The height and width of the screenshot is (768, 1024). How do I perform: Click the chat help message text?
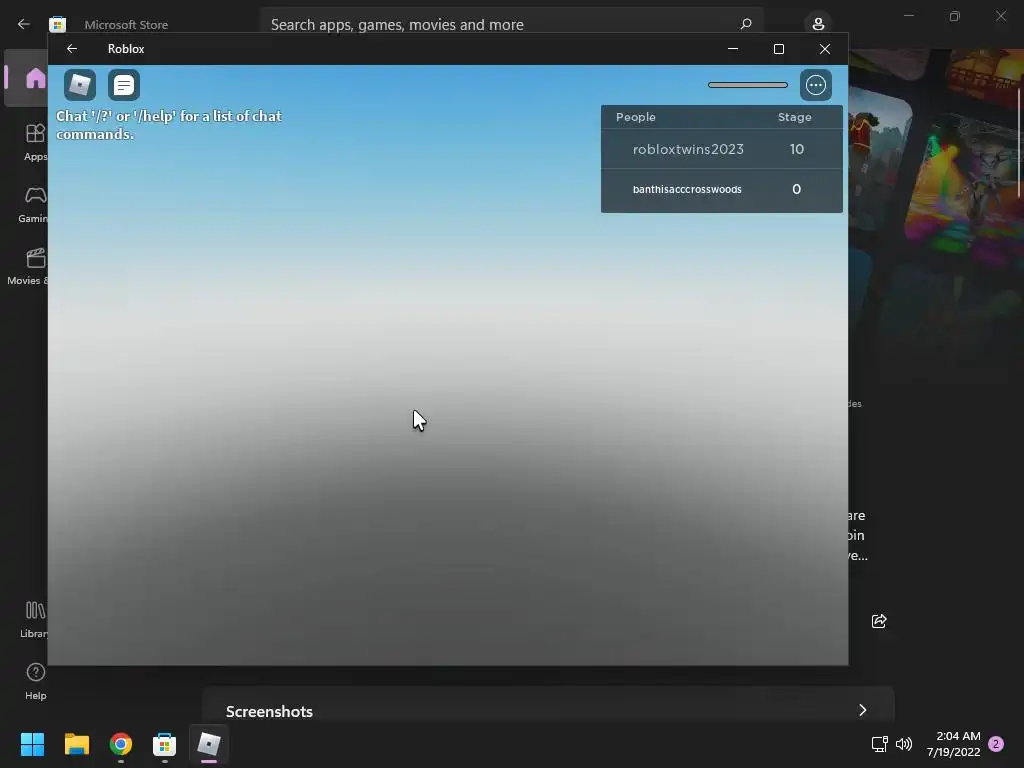pyautogui.click(x=169, y=125)
